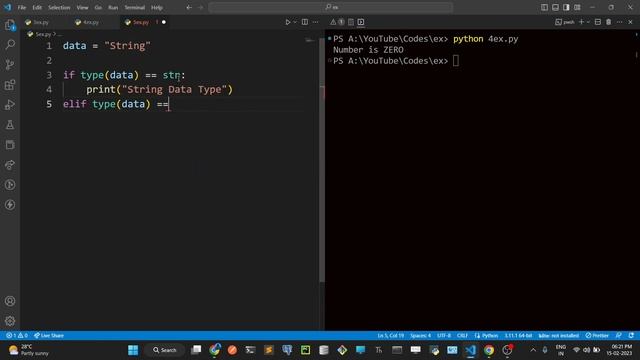The image size is (640, 360).
Task: Open the Search view in activity bar
Action: pyautogui.click(x=10, y=44)
